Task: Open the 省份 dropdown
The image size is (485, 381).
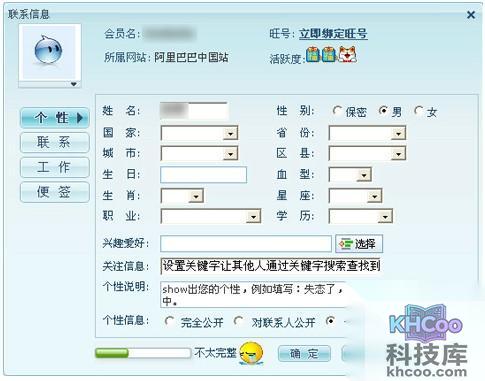Action: 367,133
